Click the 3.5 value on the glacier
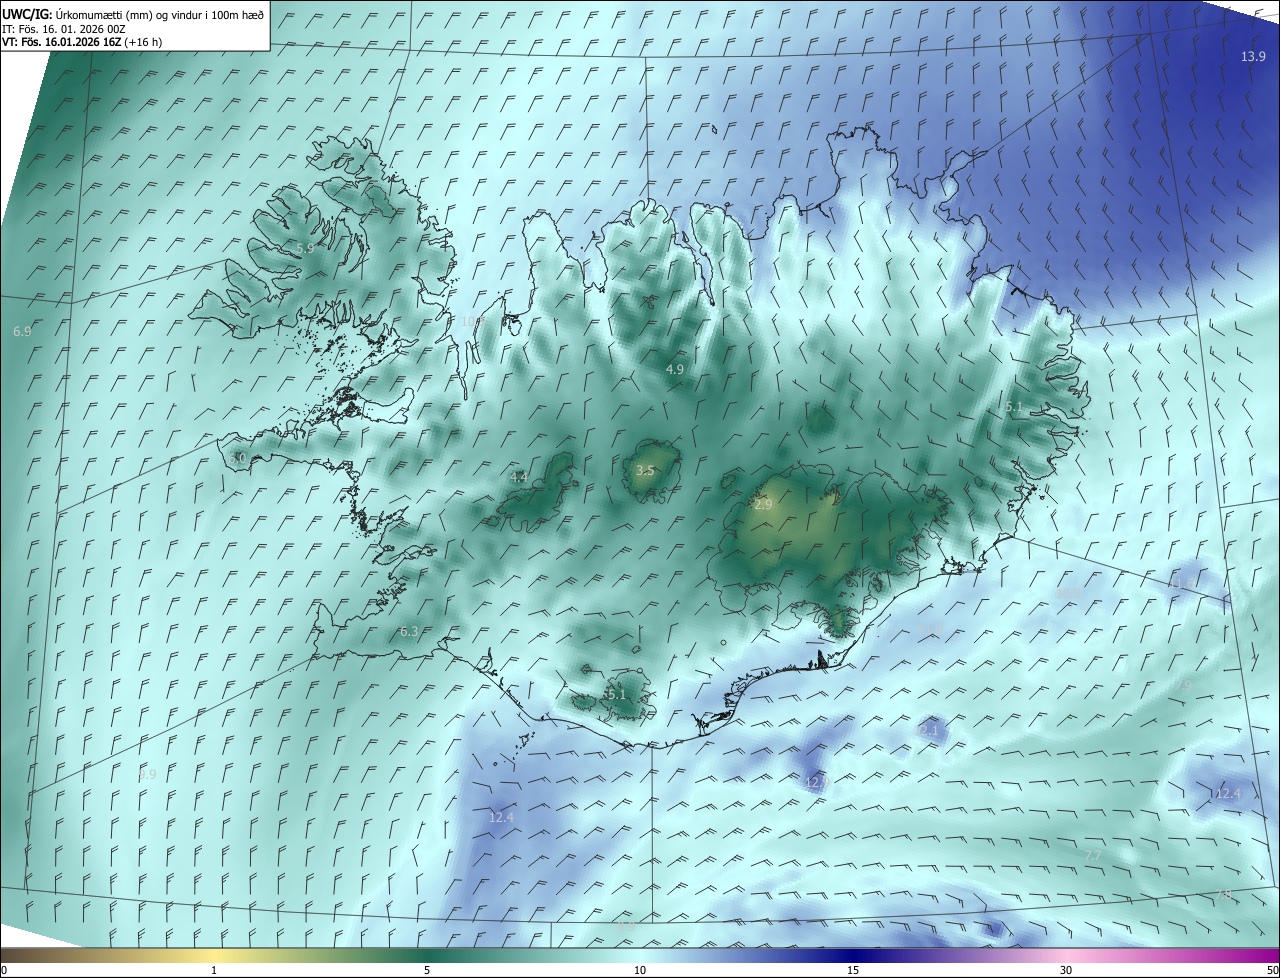 [x=645, y=470]
